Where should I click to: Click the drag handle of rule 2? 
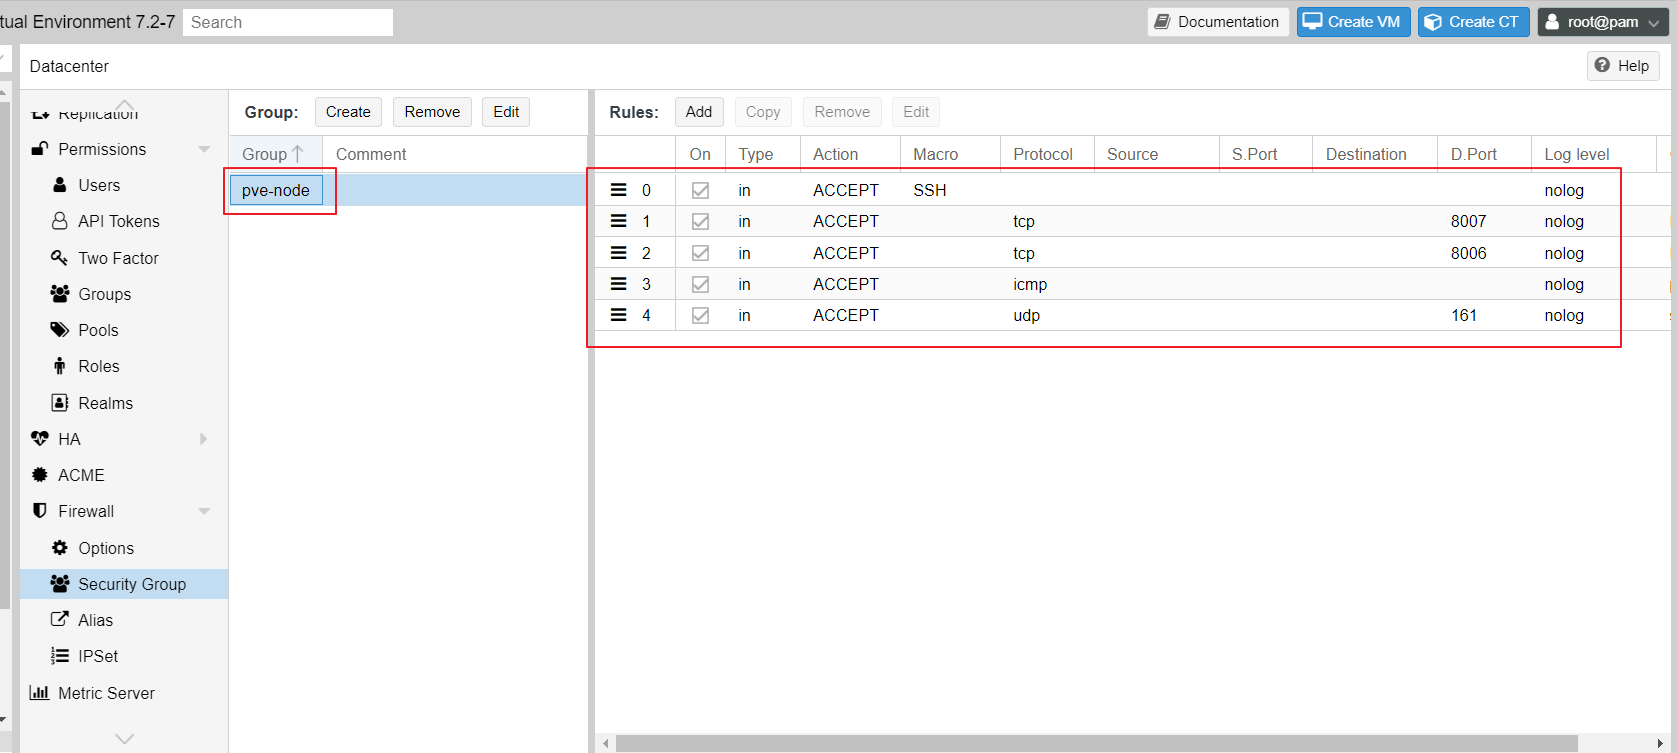619,253
